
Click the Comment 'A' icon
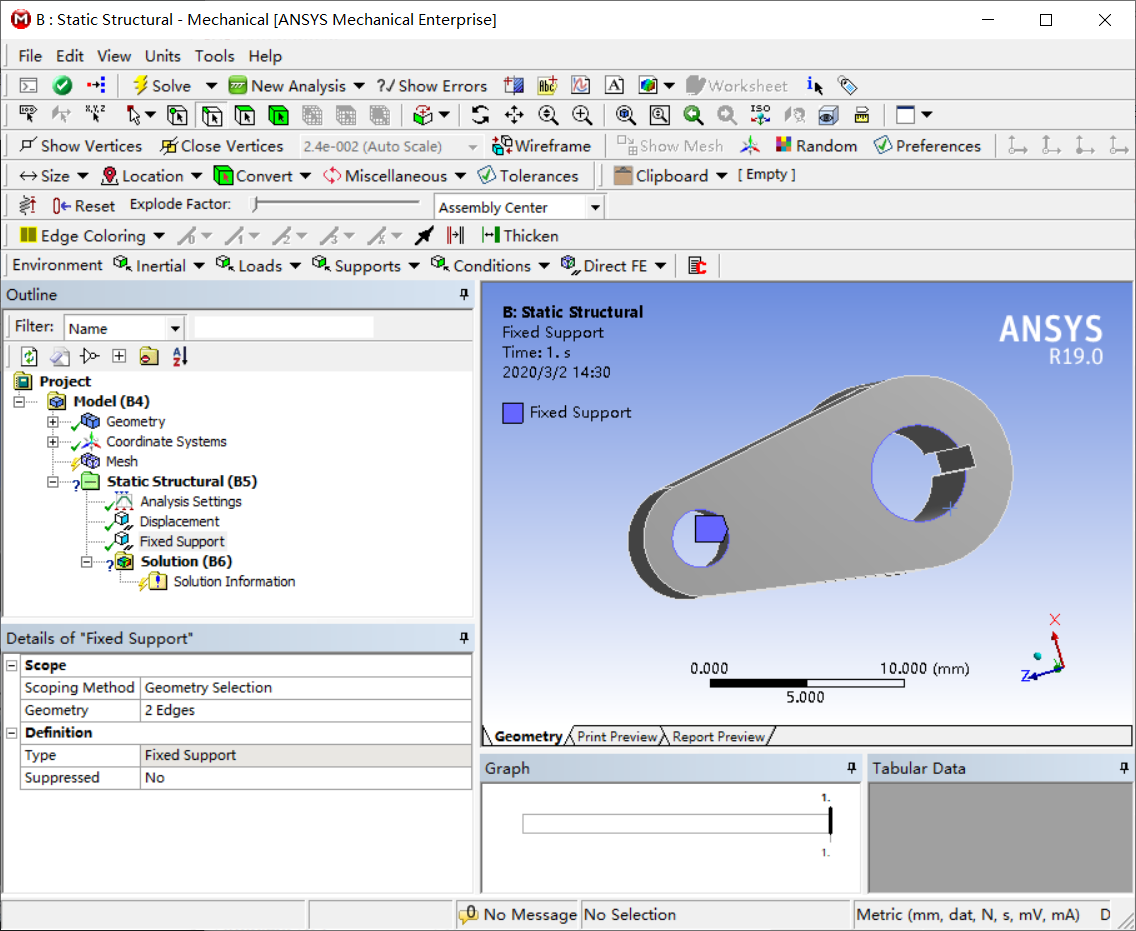pyautogui.click(x=614, y=85)
